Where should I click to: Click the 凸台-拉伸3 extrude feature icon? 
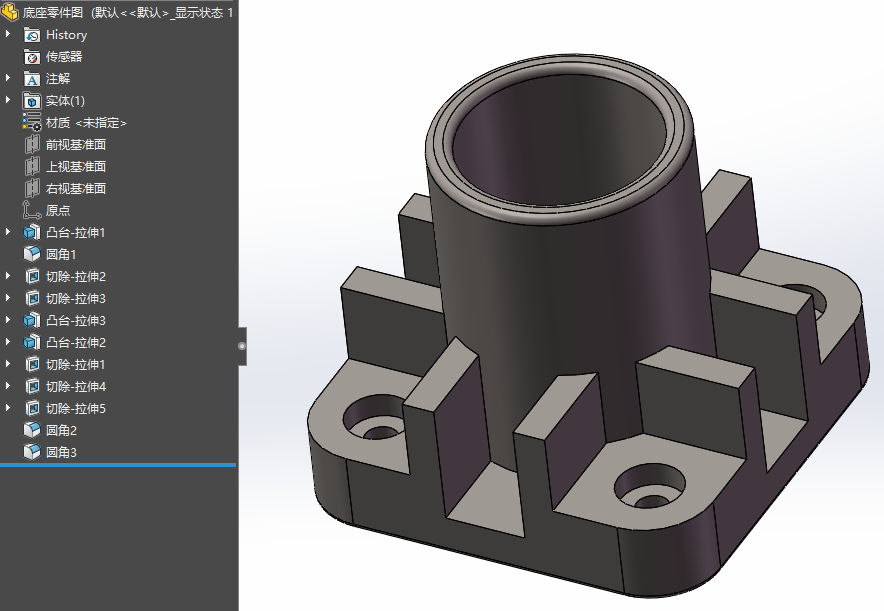tap(32, 320)
